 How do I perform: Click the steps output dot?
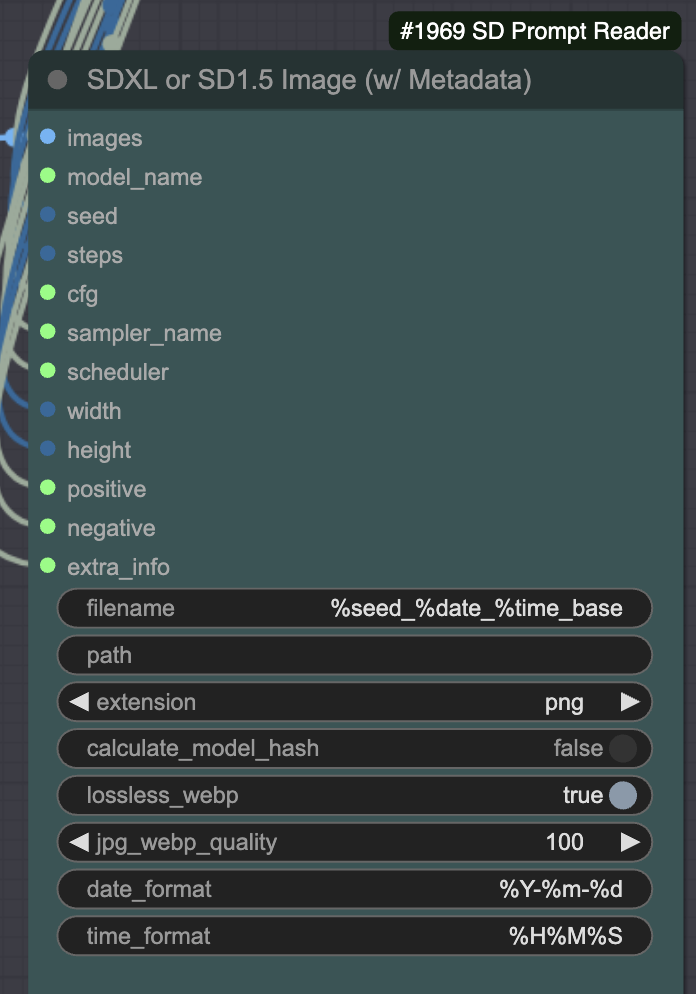(46, 255)
